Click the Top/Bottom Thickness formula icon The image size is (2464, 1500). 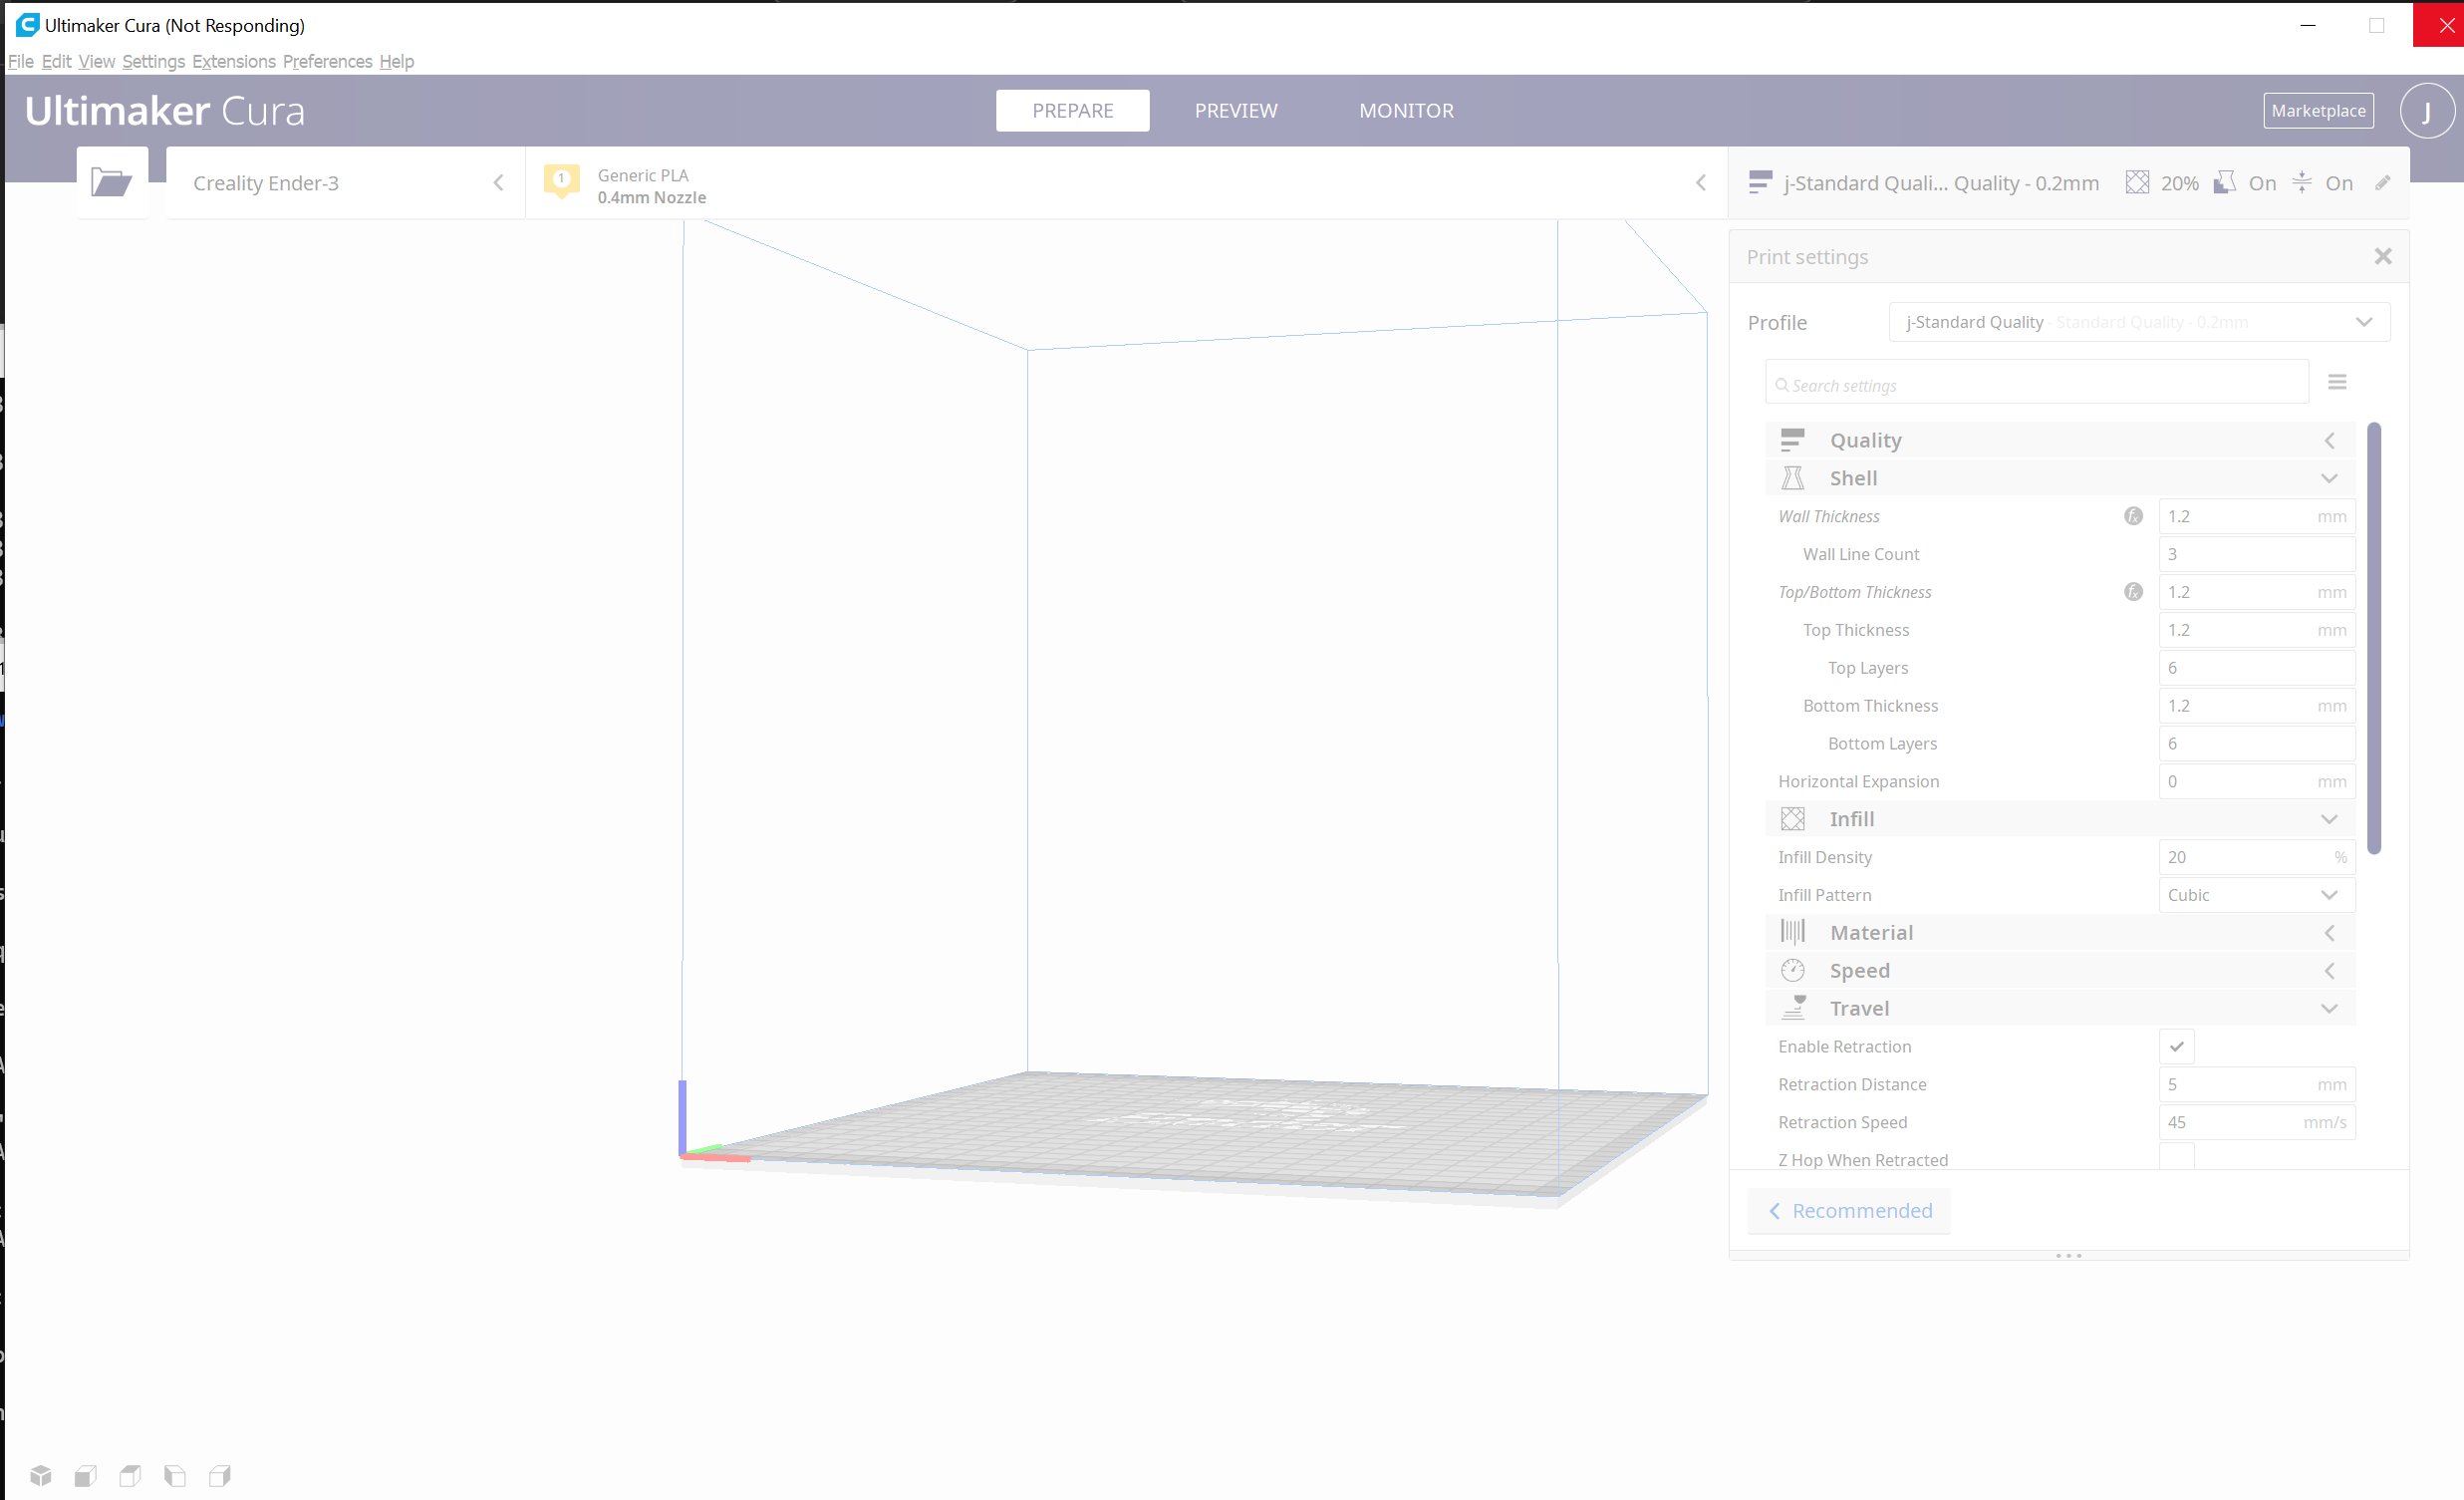(x=2133, y=592)
